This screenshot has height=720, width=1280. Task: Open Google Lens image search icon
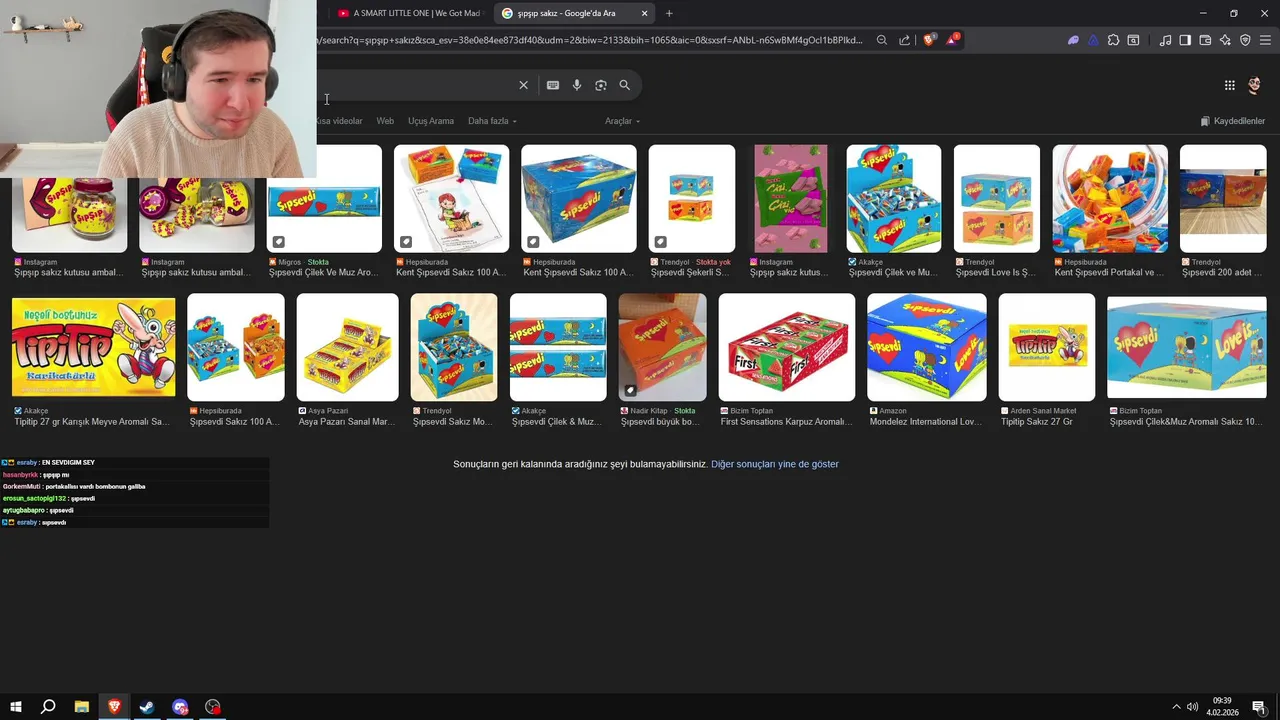click(x=601, y=85)
